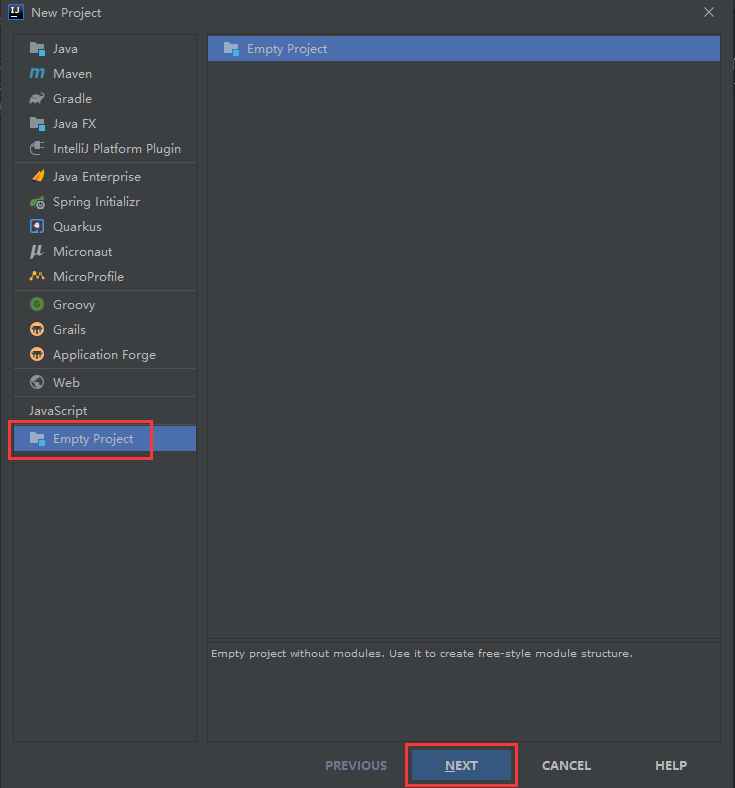Screen dimensions: 735x788
Task: Open HELP for the wizard
Action: (671, 765)
